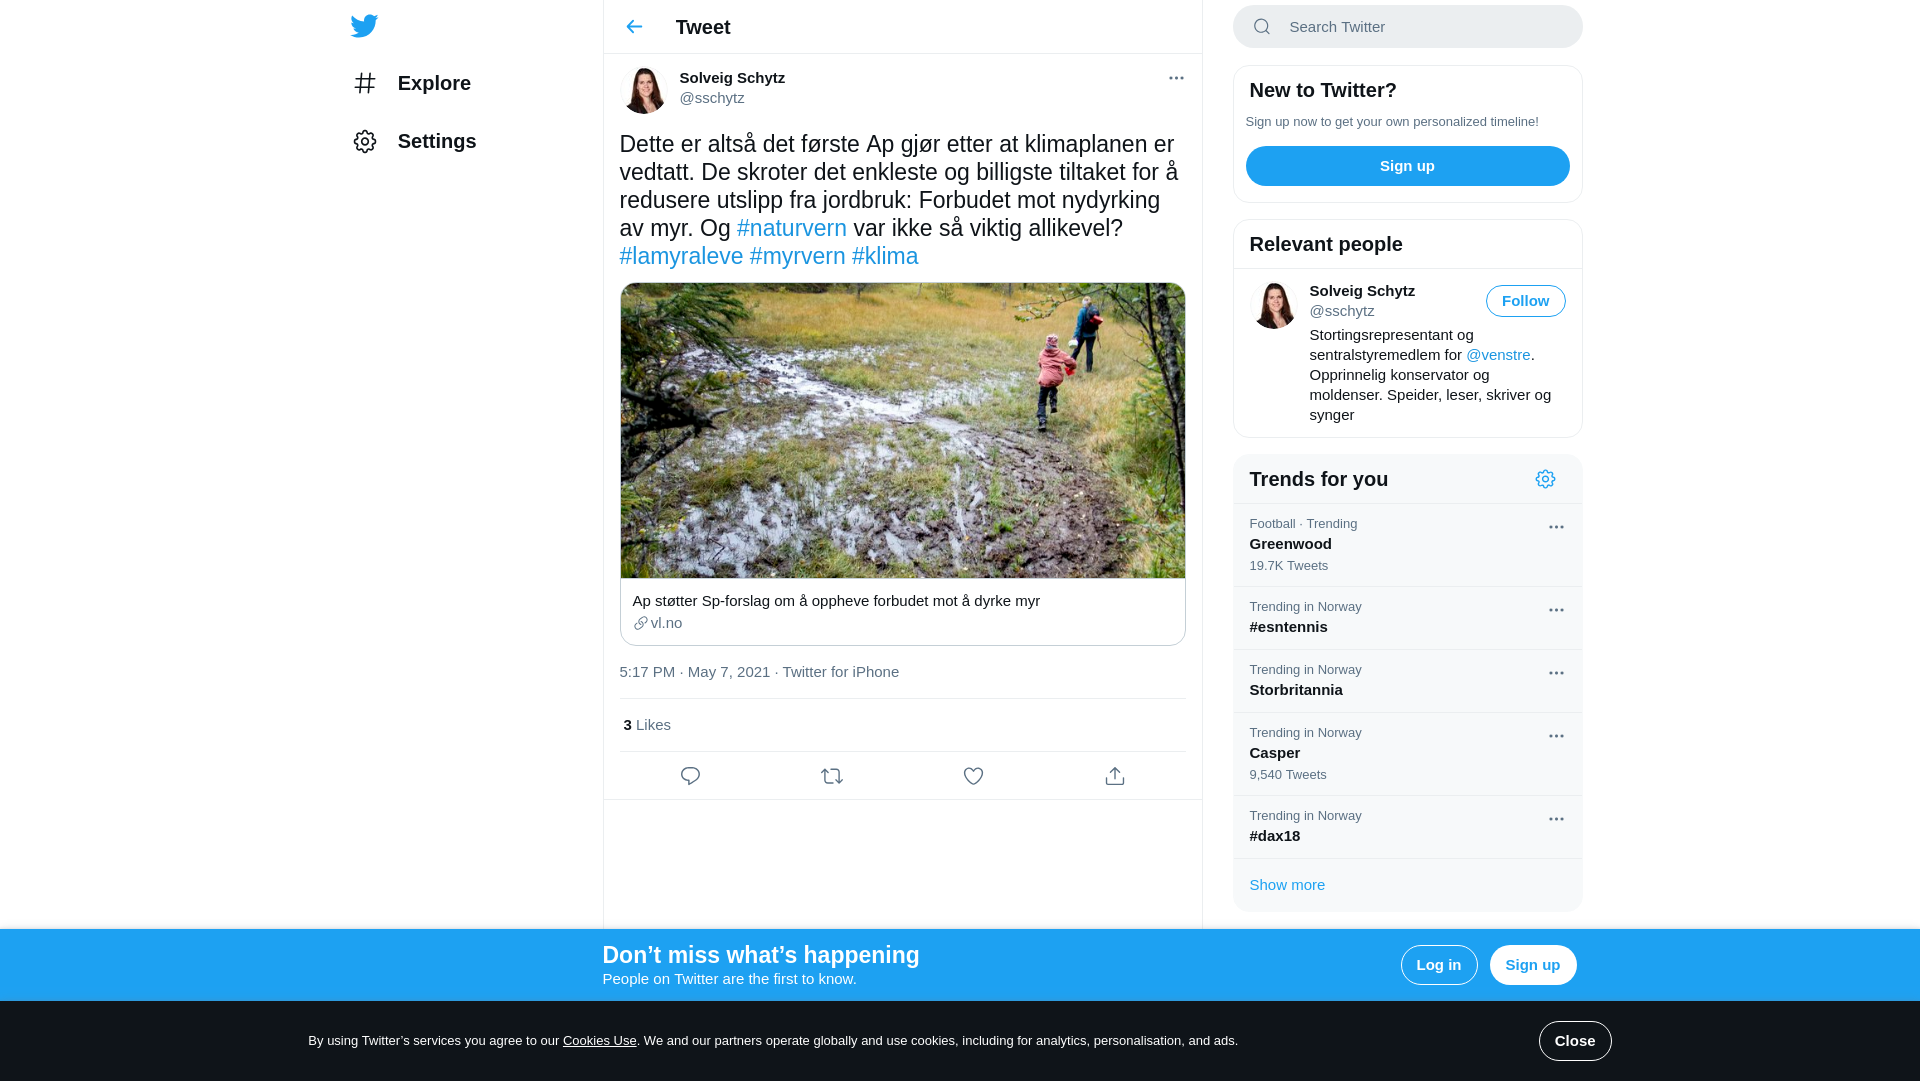Like the tweet with heart icon
This screenshot has width=1920, height=1081.
(973, 776)
